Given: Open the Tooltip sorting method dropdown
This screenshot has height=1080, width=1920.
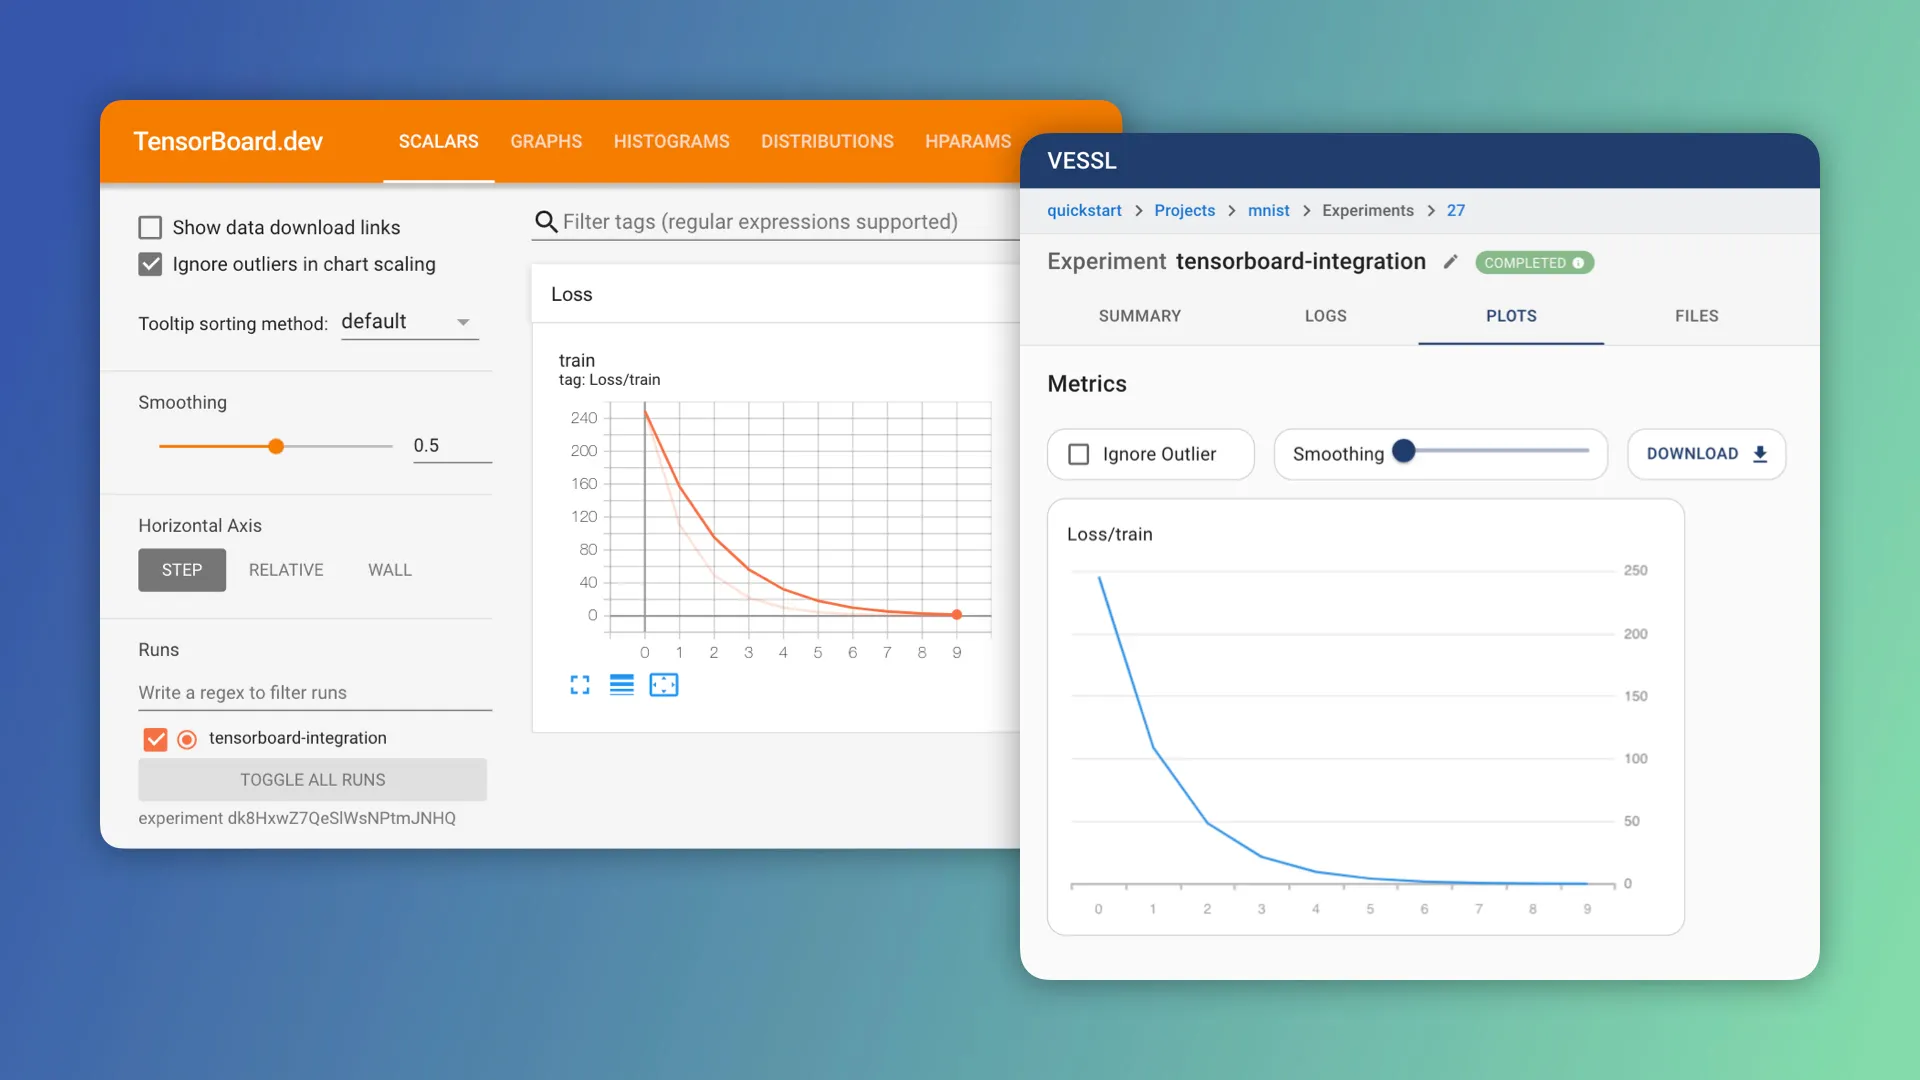Looking at the screenshot, I should point(409,322).
